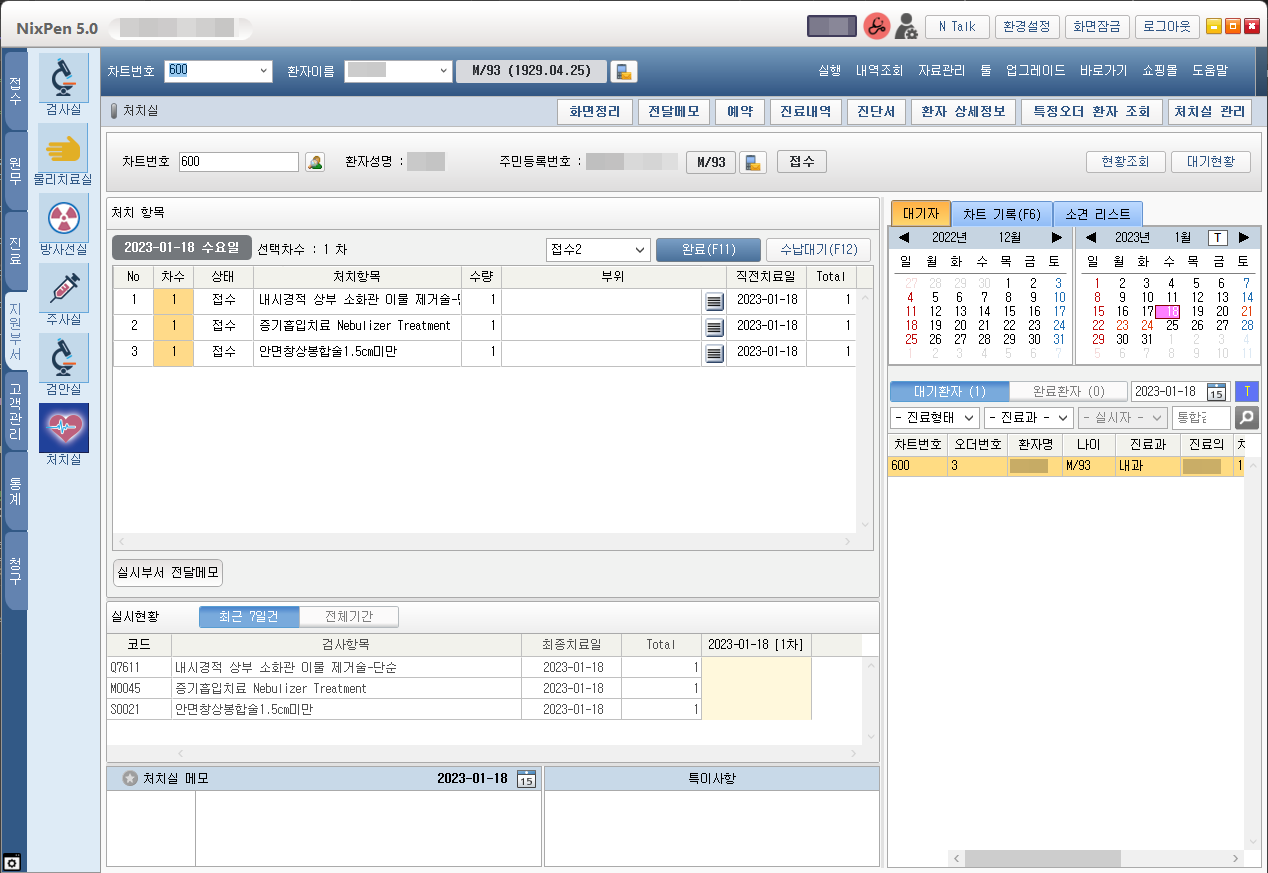Open the 진료형태 filter dropdown
The image size is (1268, 873).
point(934,418)
